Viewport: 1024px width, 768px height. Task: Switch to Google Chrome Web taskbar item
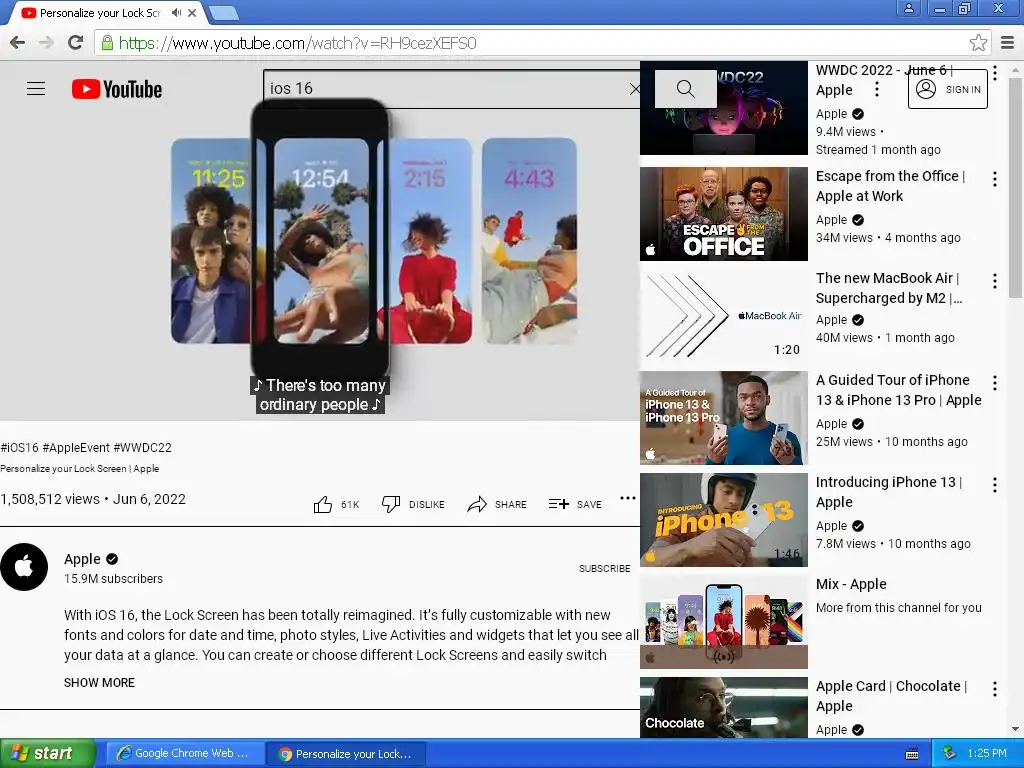[x=184, y=753]
